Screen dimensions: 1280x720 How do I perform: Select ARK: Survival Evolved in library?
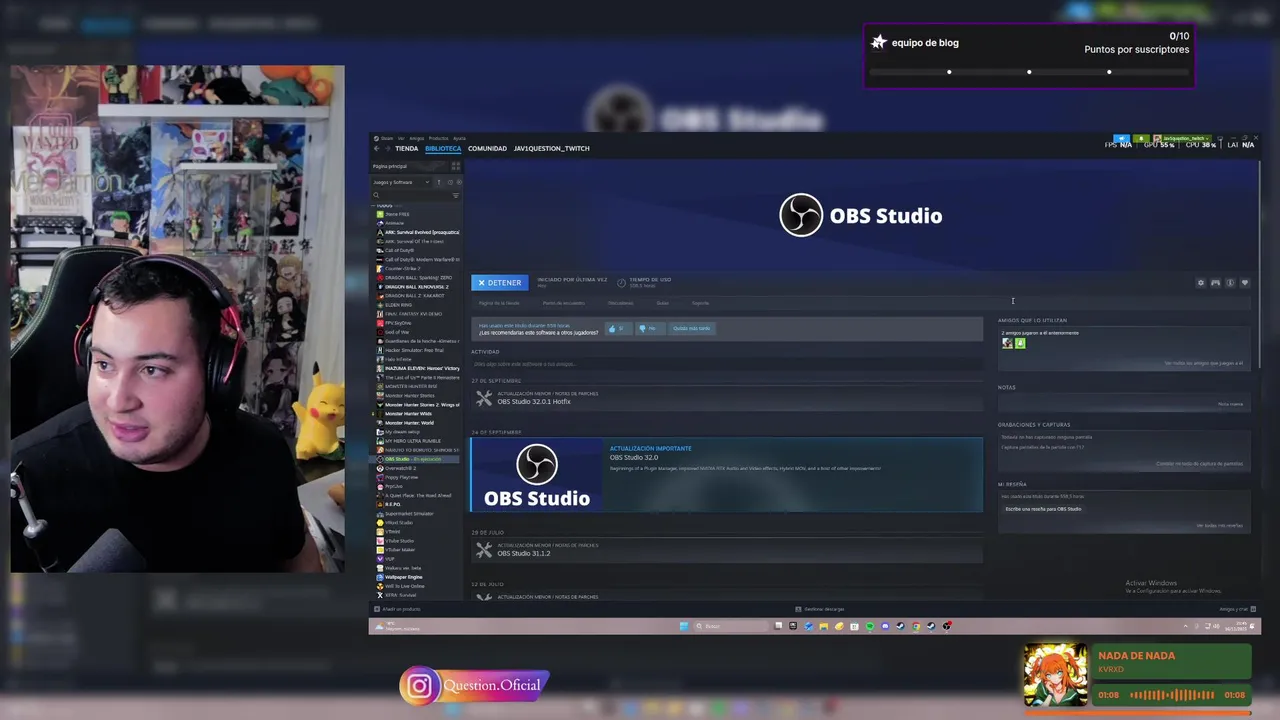(x=417, y=232)
